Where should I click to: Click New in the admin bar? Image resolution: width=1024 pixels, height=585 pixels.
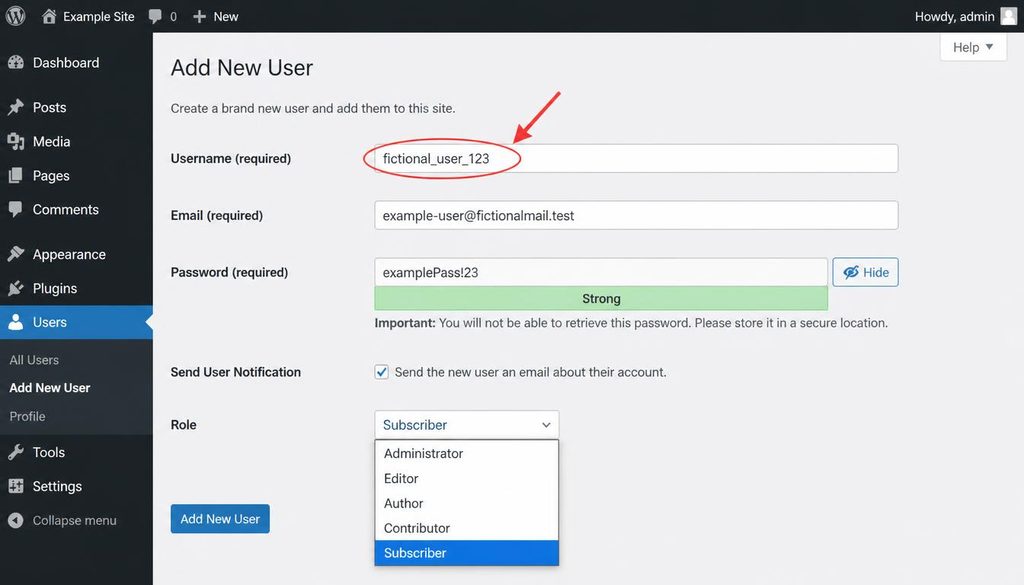225,16
